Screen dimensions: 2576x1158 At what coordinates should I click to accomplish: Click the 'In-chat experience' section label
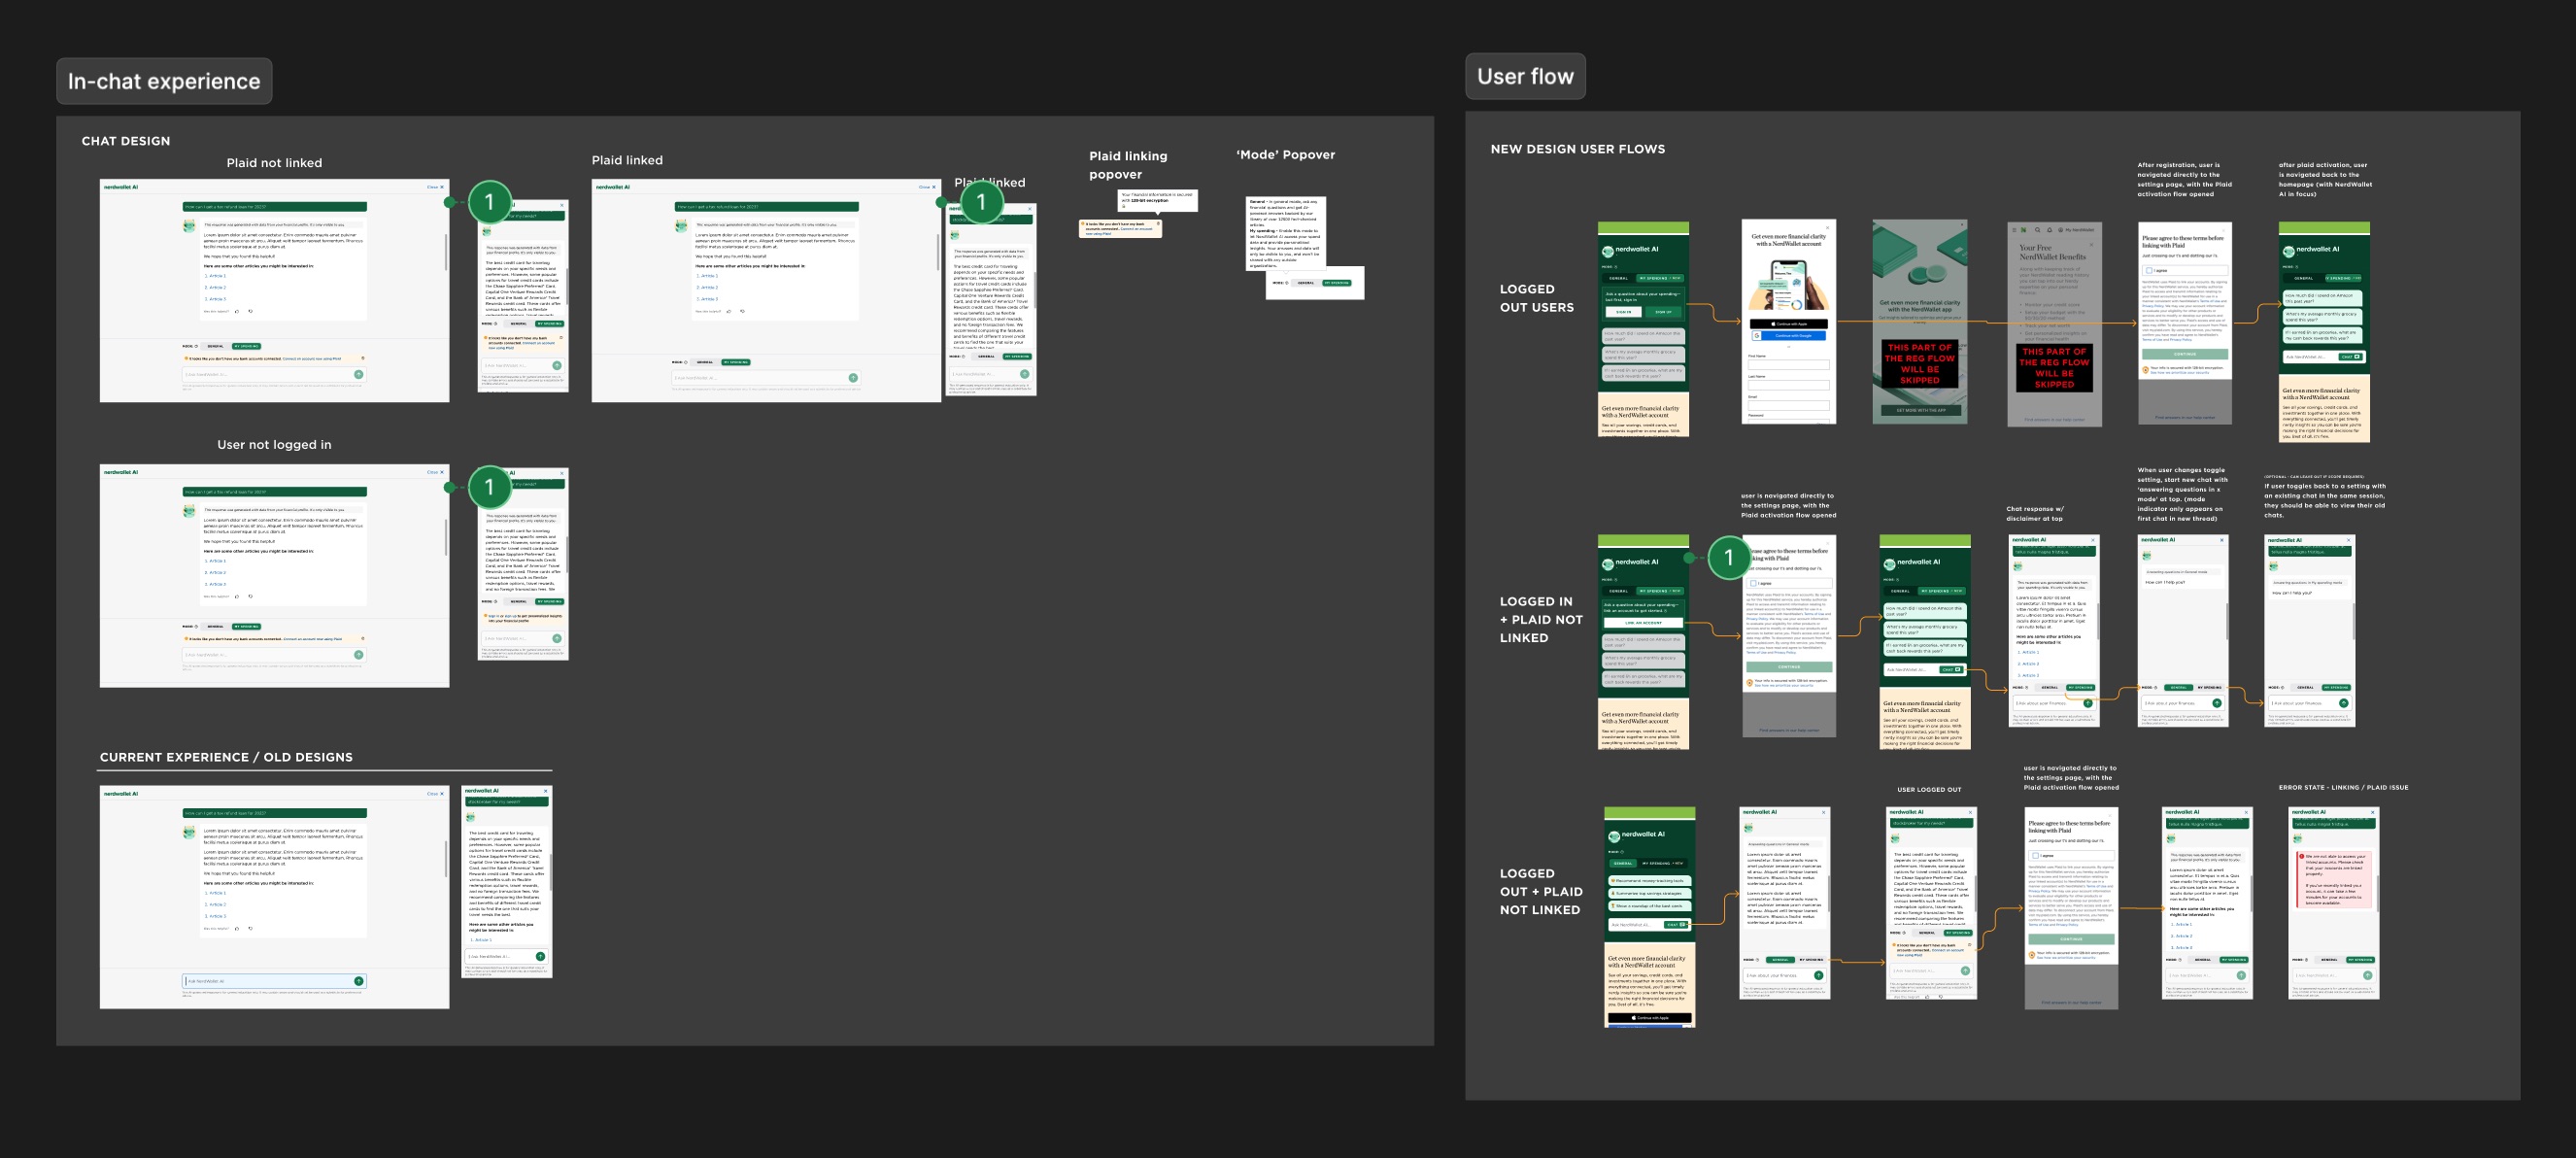pos(164,81)
